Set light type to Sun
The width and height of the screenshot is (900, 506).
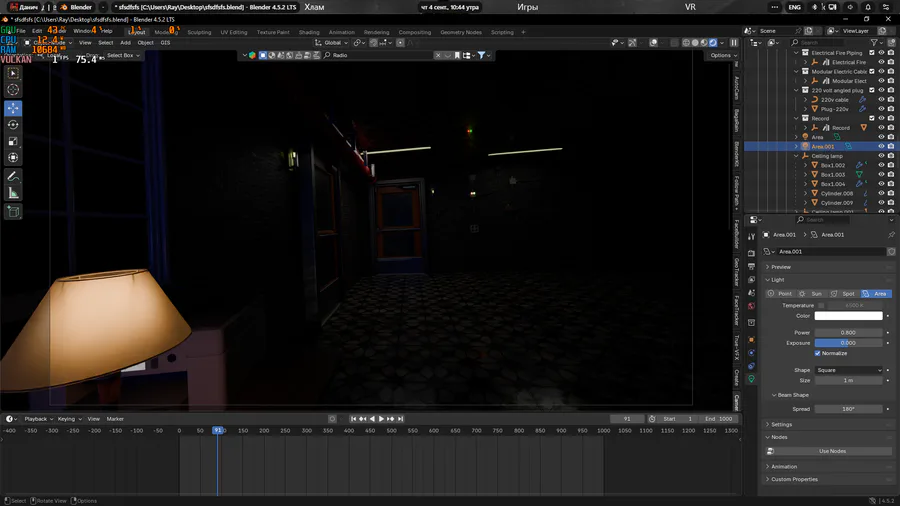[812, 294]
